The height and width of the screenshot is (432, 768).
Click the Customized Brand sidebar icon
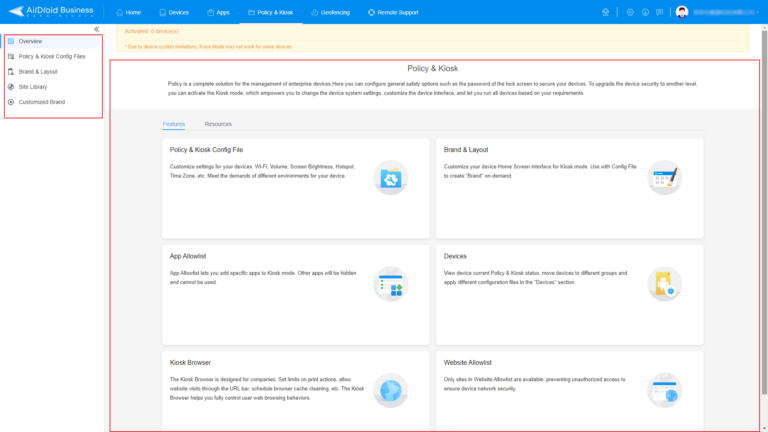[11, 102]
